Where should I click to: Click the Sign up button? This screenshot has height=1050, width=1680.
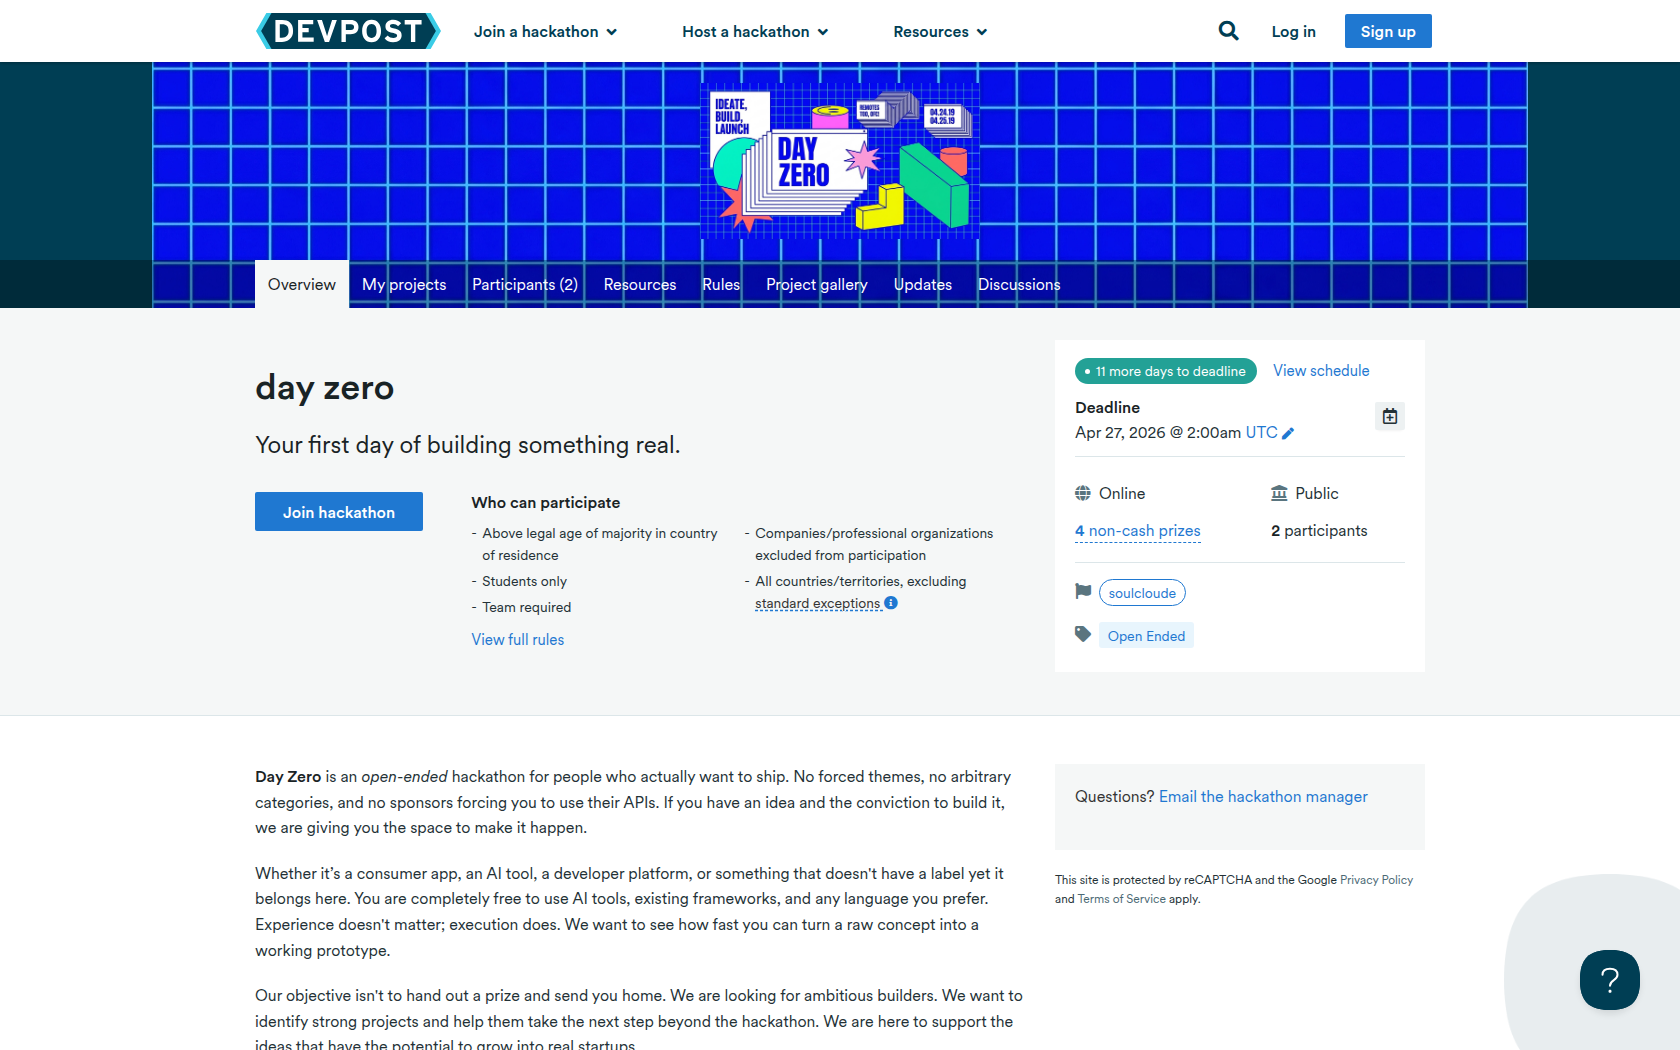(1387, 31)
